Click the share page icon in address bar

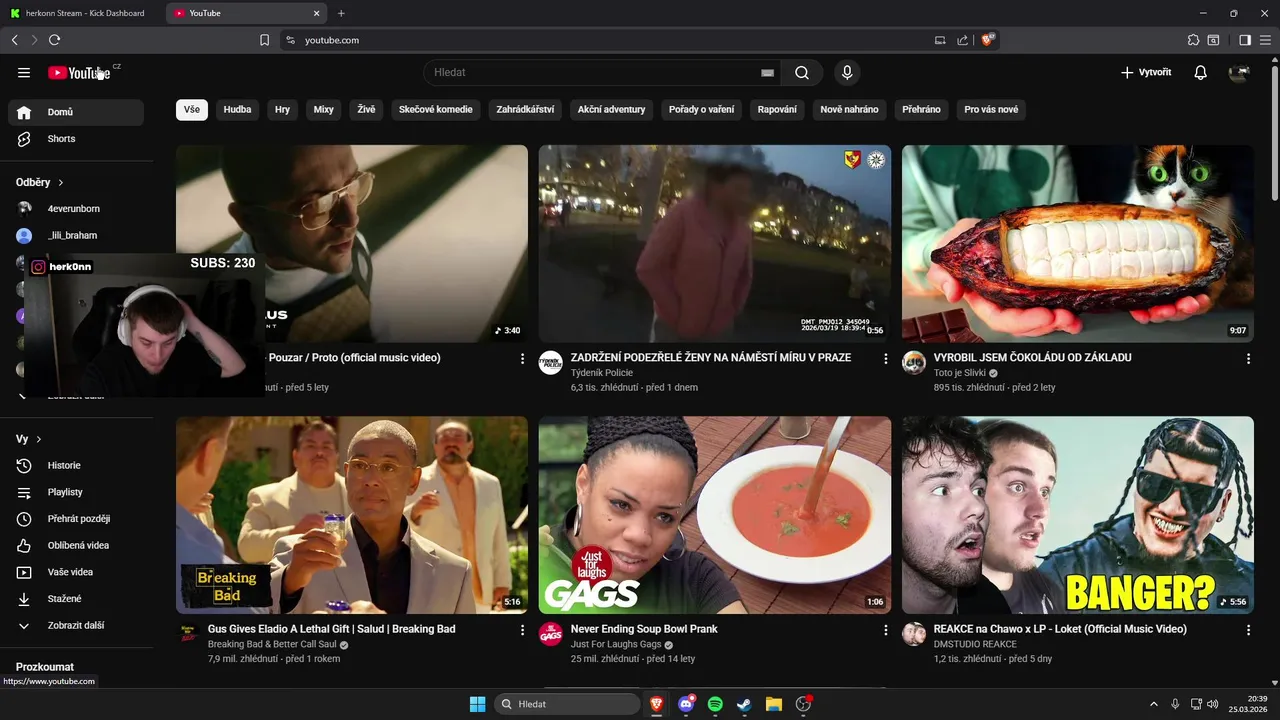point(962,40)
